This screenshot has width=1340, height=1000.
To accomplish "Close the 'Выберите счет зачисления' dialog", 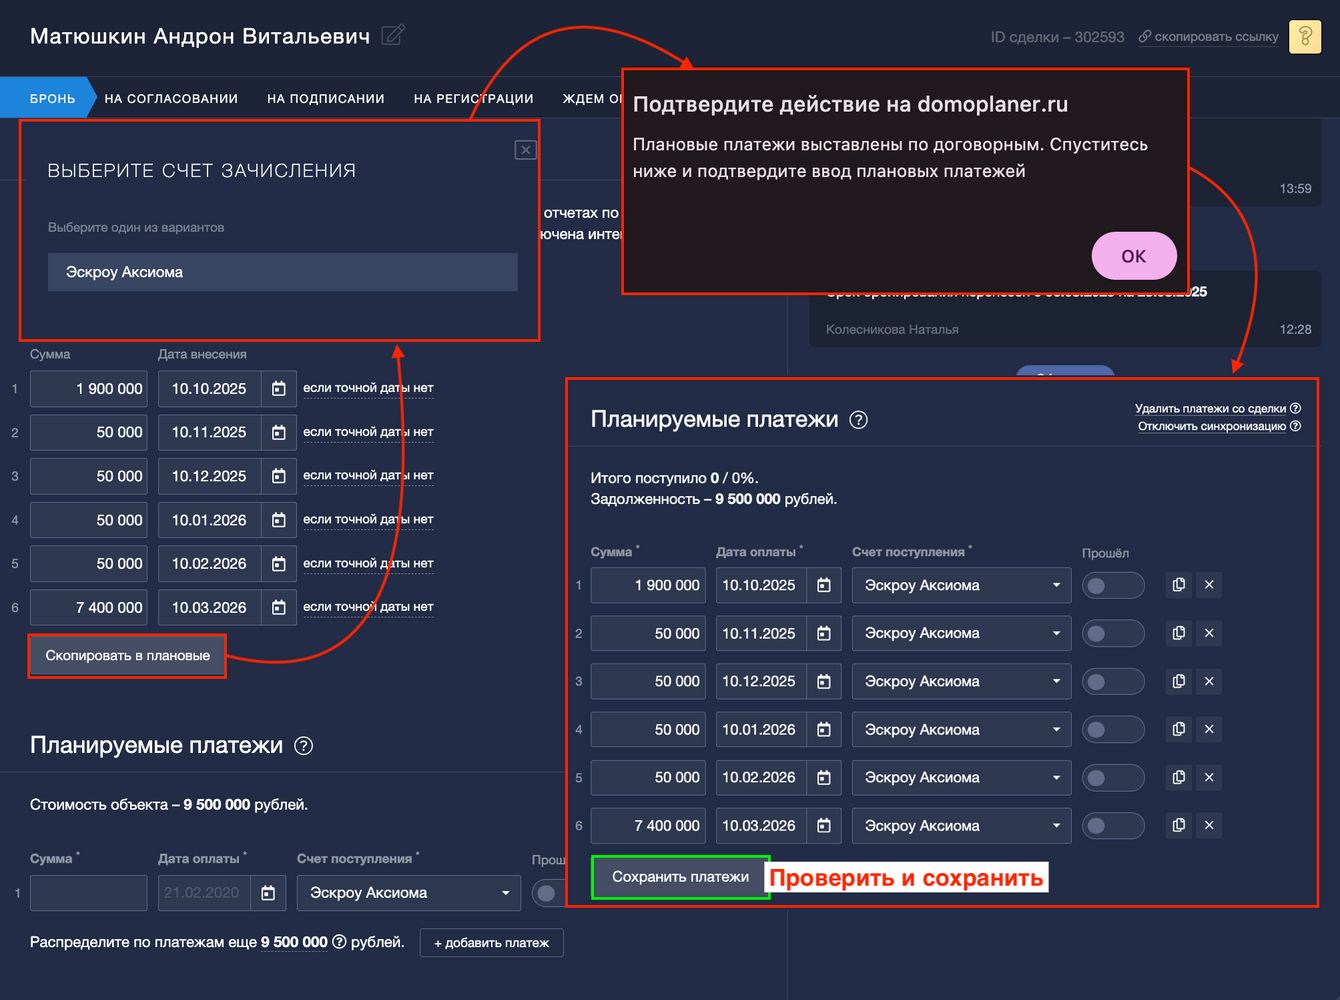I will 525,150.
